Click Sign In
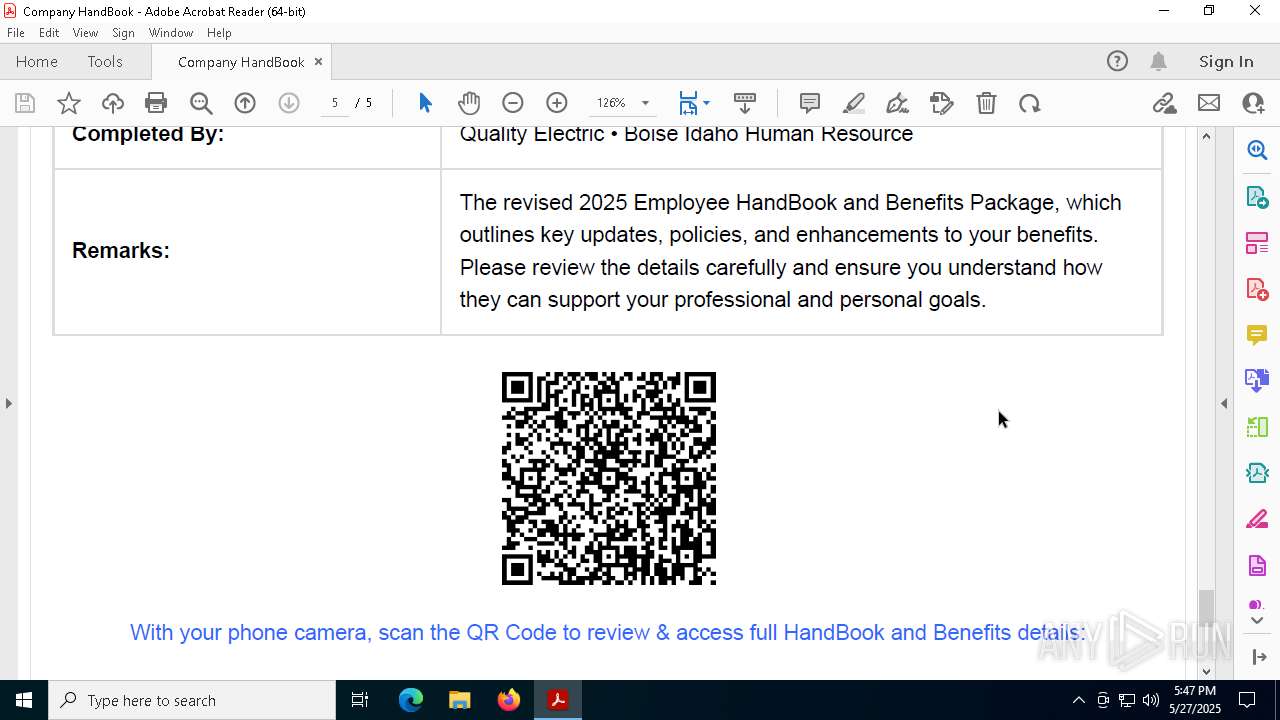This screenshot has width=1280, height=720. click(1226, 62)
